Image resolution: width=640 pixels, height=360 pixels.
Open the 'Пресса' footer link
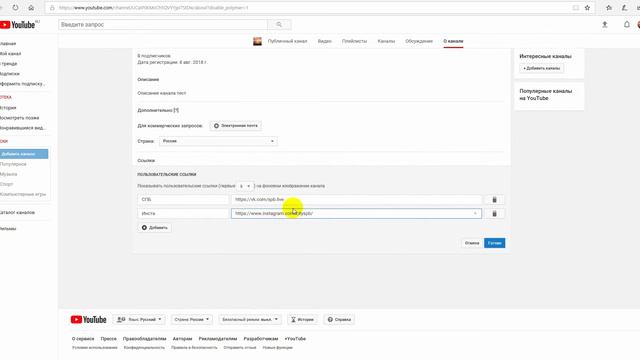(109, 339)
